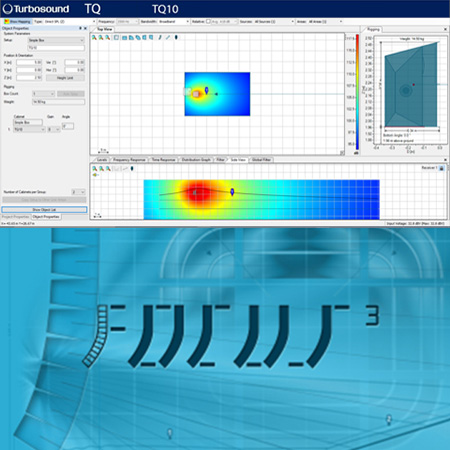This screenshot has height=450, width=450.
Task: Click the Copy Setup to Other Line Arrays button
Action: coord(44,200)
